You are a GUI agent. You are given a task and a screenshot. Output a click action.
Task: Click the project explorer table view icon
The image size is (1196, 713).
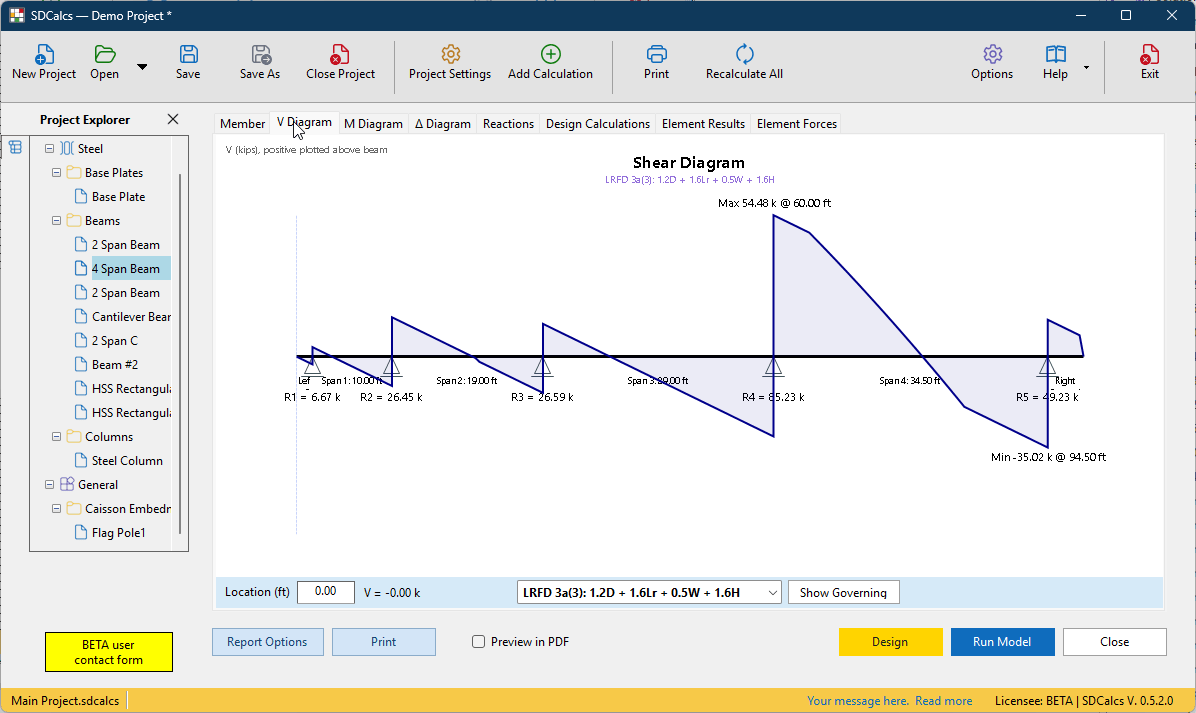click(15, 147)
